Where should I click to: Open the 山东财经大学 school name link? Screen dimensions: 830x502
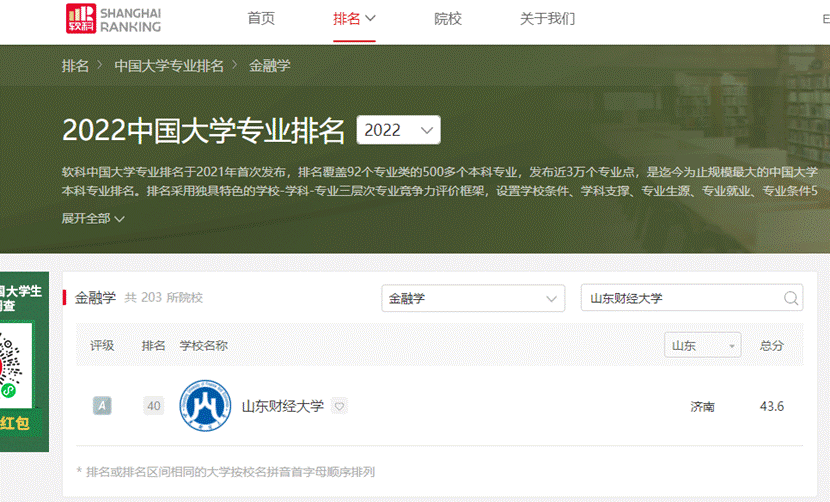coord(283,406)
